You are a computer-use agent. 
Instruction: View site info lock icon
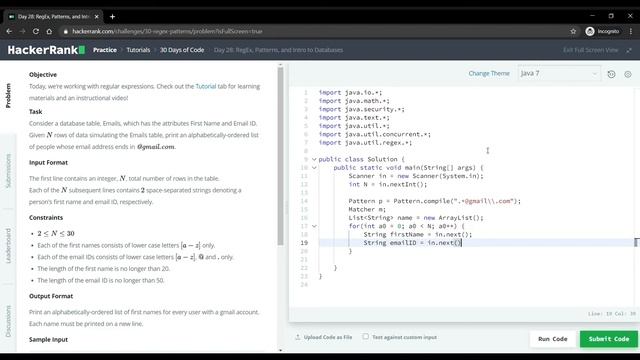click(x=65, y=31)
